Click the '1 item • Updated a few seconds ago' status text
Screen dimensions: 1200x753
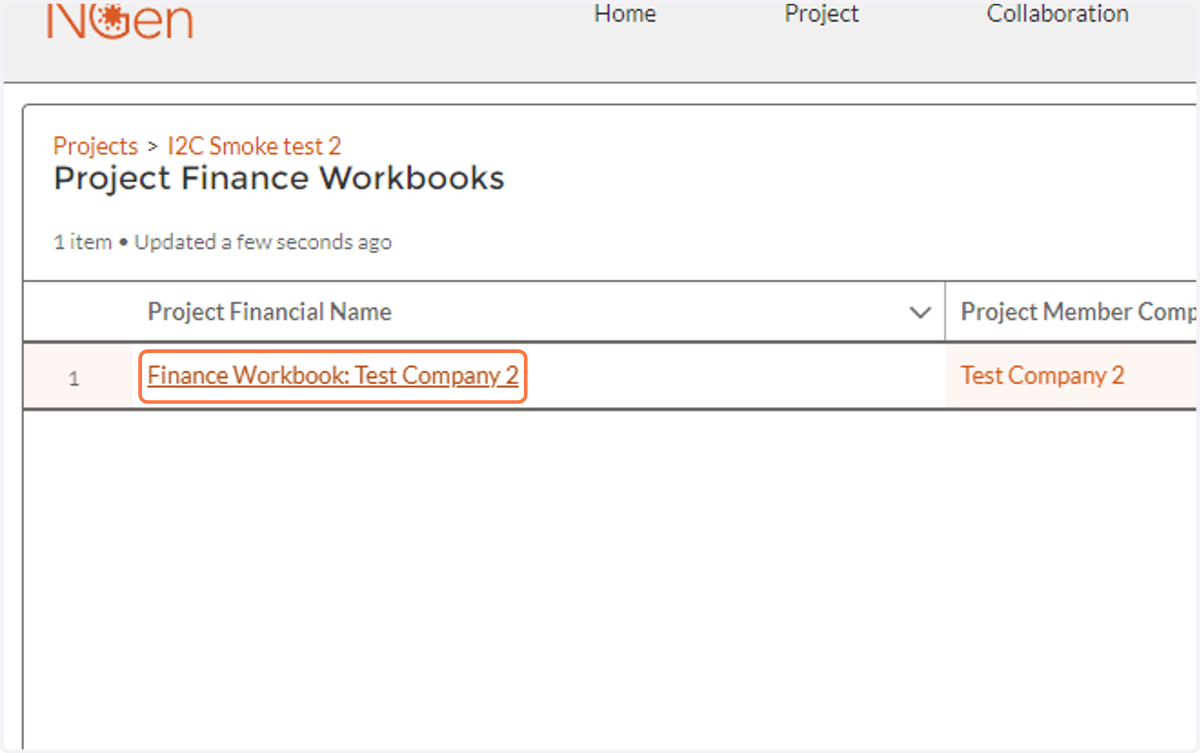pos(222,242)
